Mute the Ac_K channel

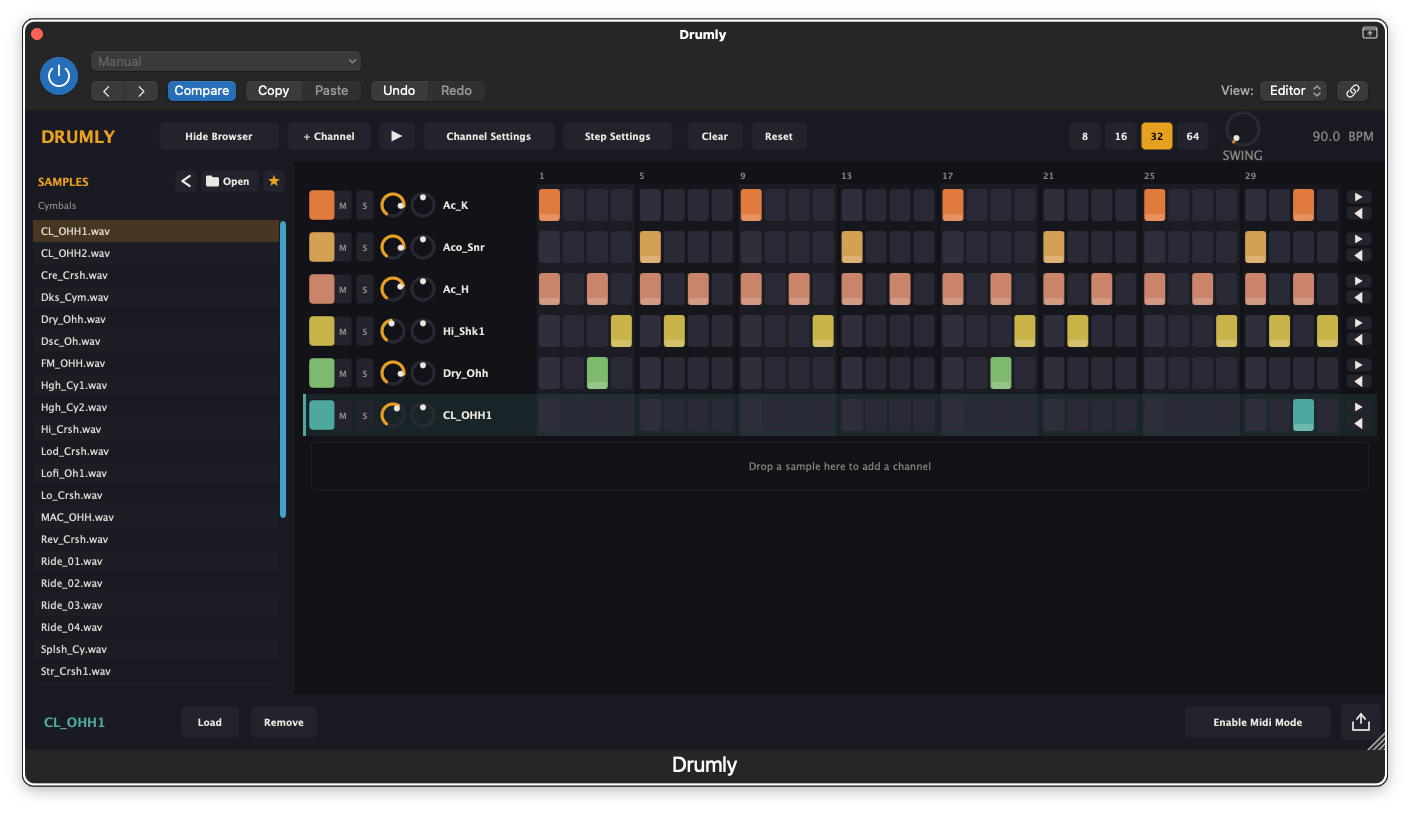pos(343,205)
